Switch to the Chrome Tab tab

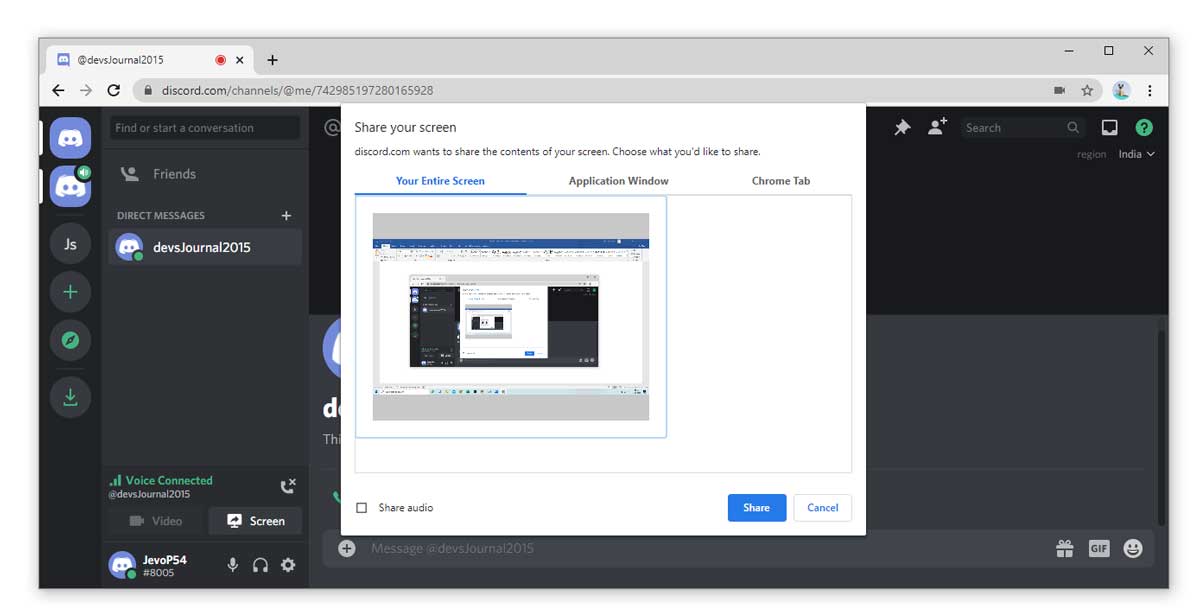[x=781, y=181]
